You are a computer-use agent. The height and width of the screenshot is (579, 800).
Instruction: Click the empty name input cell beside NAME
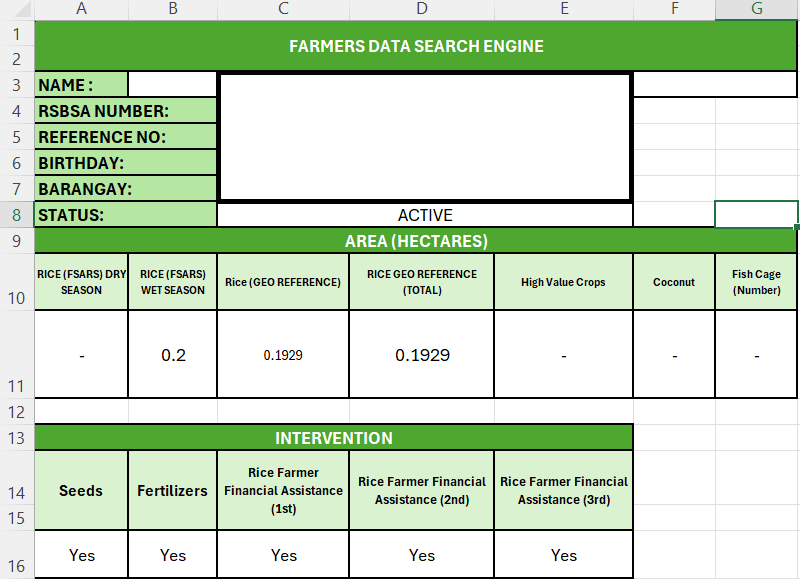pos(172,85)
